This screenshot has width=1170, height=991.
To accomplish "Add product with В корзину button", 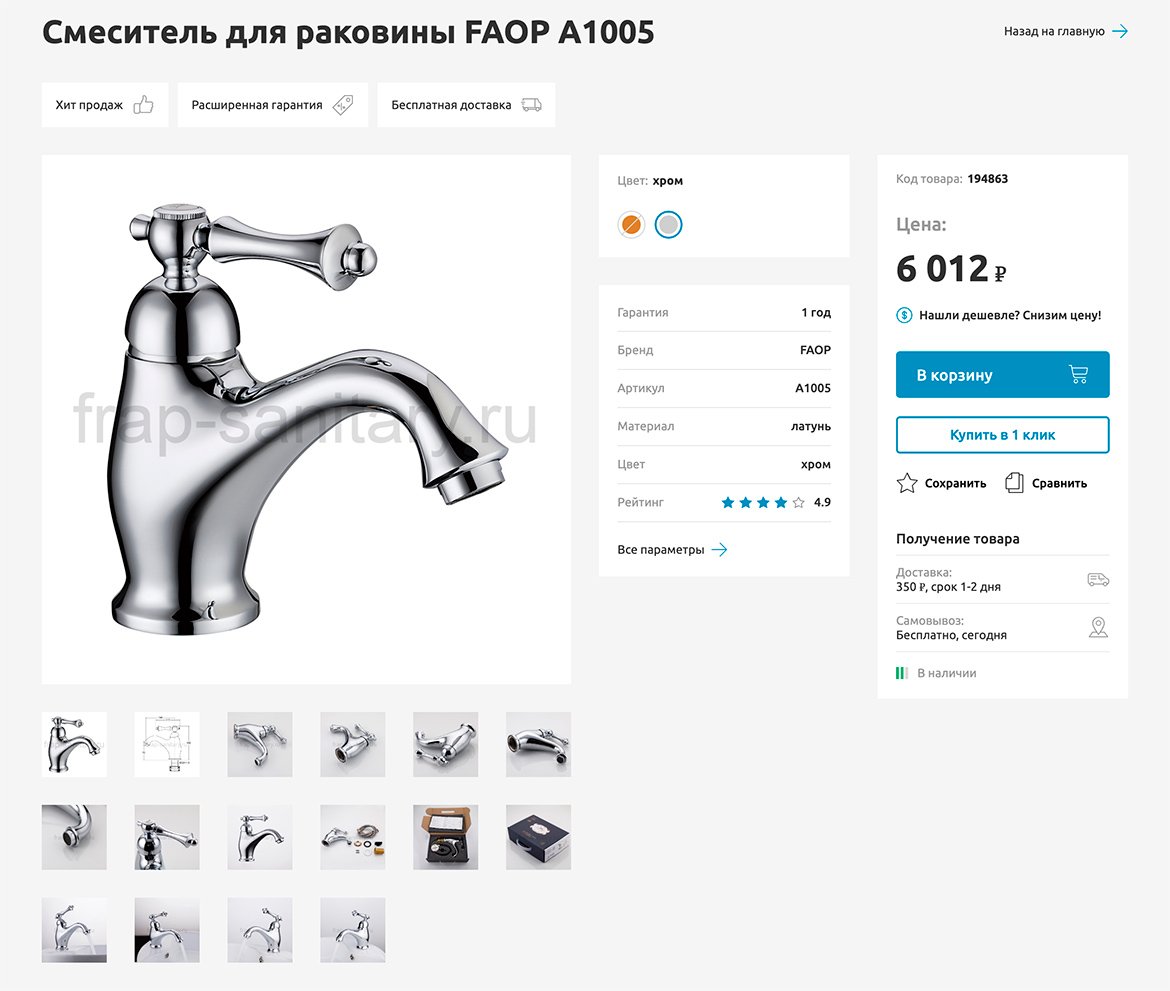I will pyautogui.click(x=1002, y=375).
